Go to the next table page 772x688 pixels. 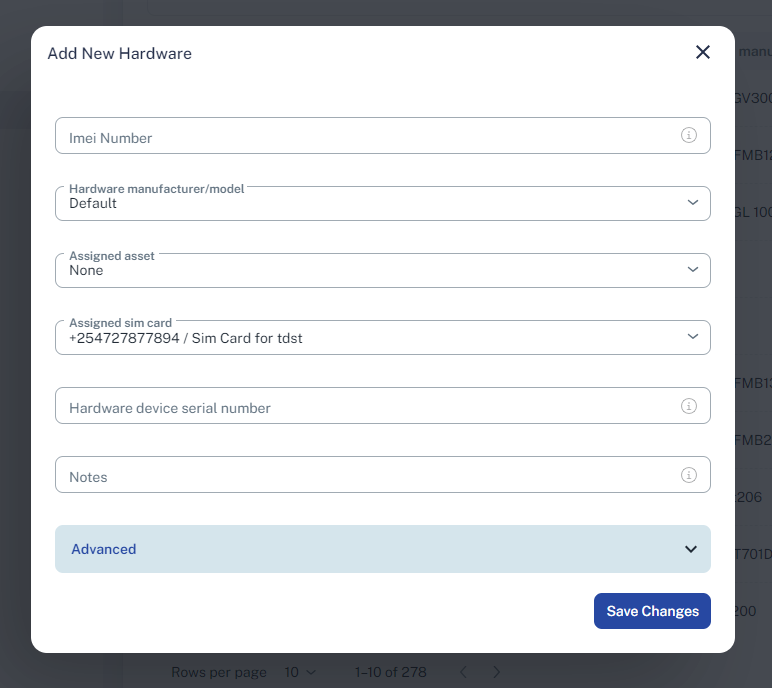click(x=496, y=672)
